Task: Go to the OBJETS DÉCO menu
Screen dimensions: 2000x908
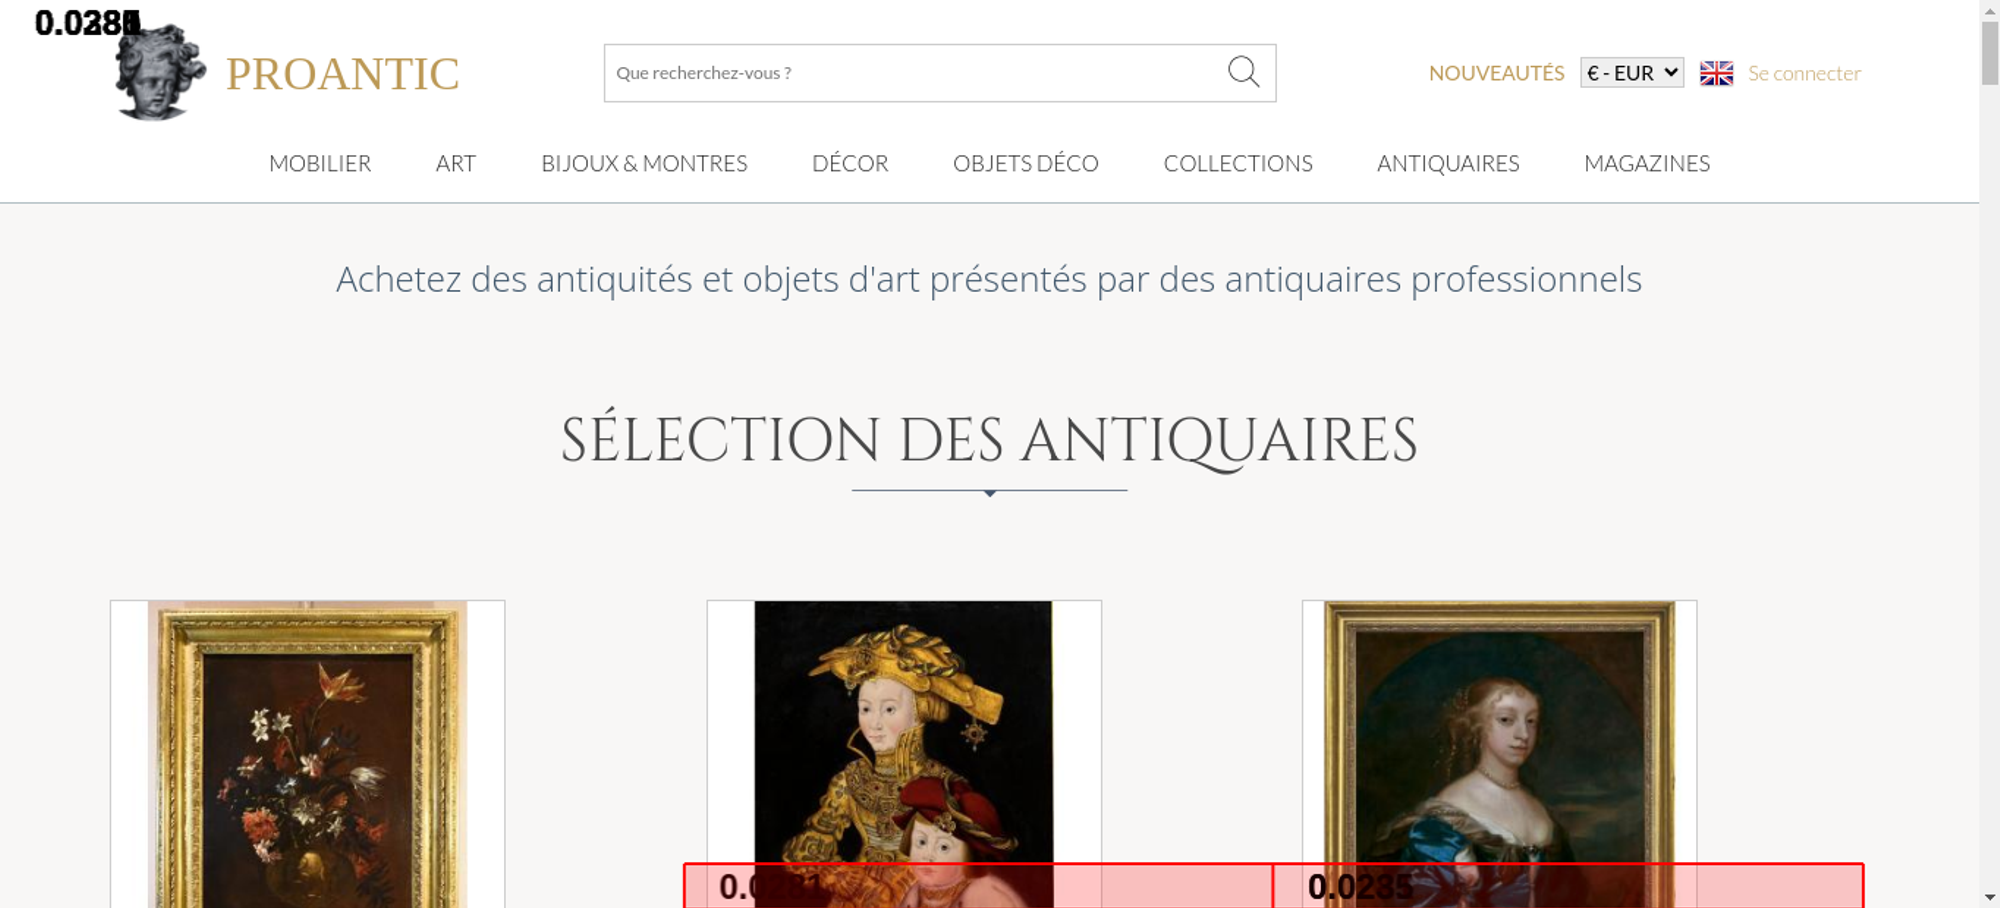Action: click(1025, 163)
